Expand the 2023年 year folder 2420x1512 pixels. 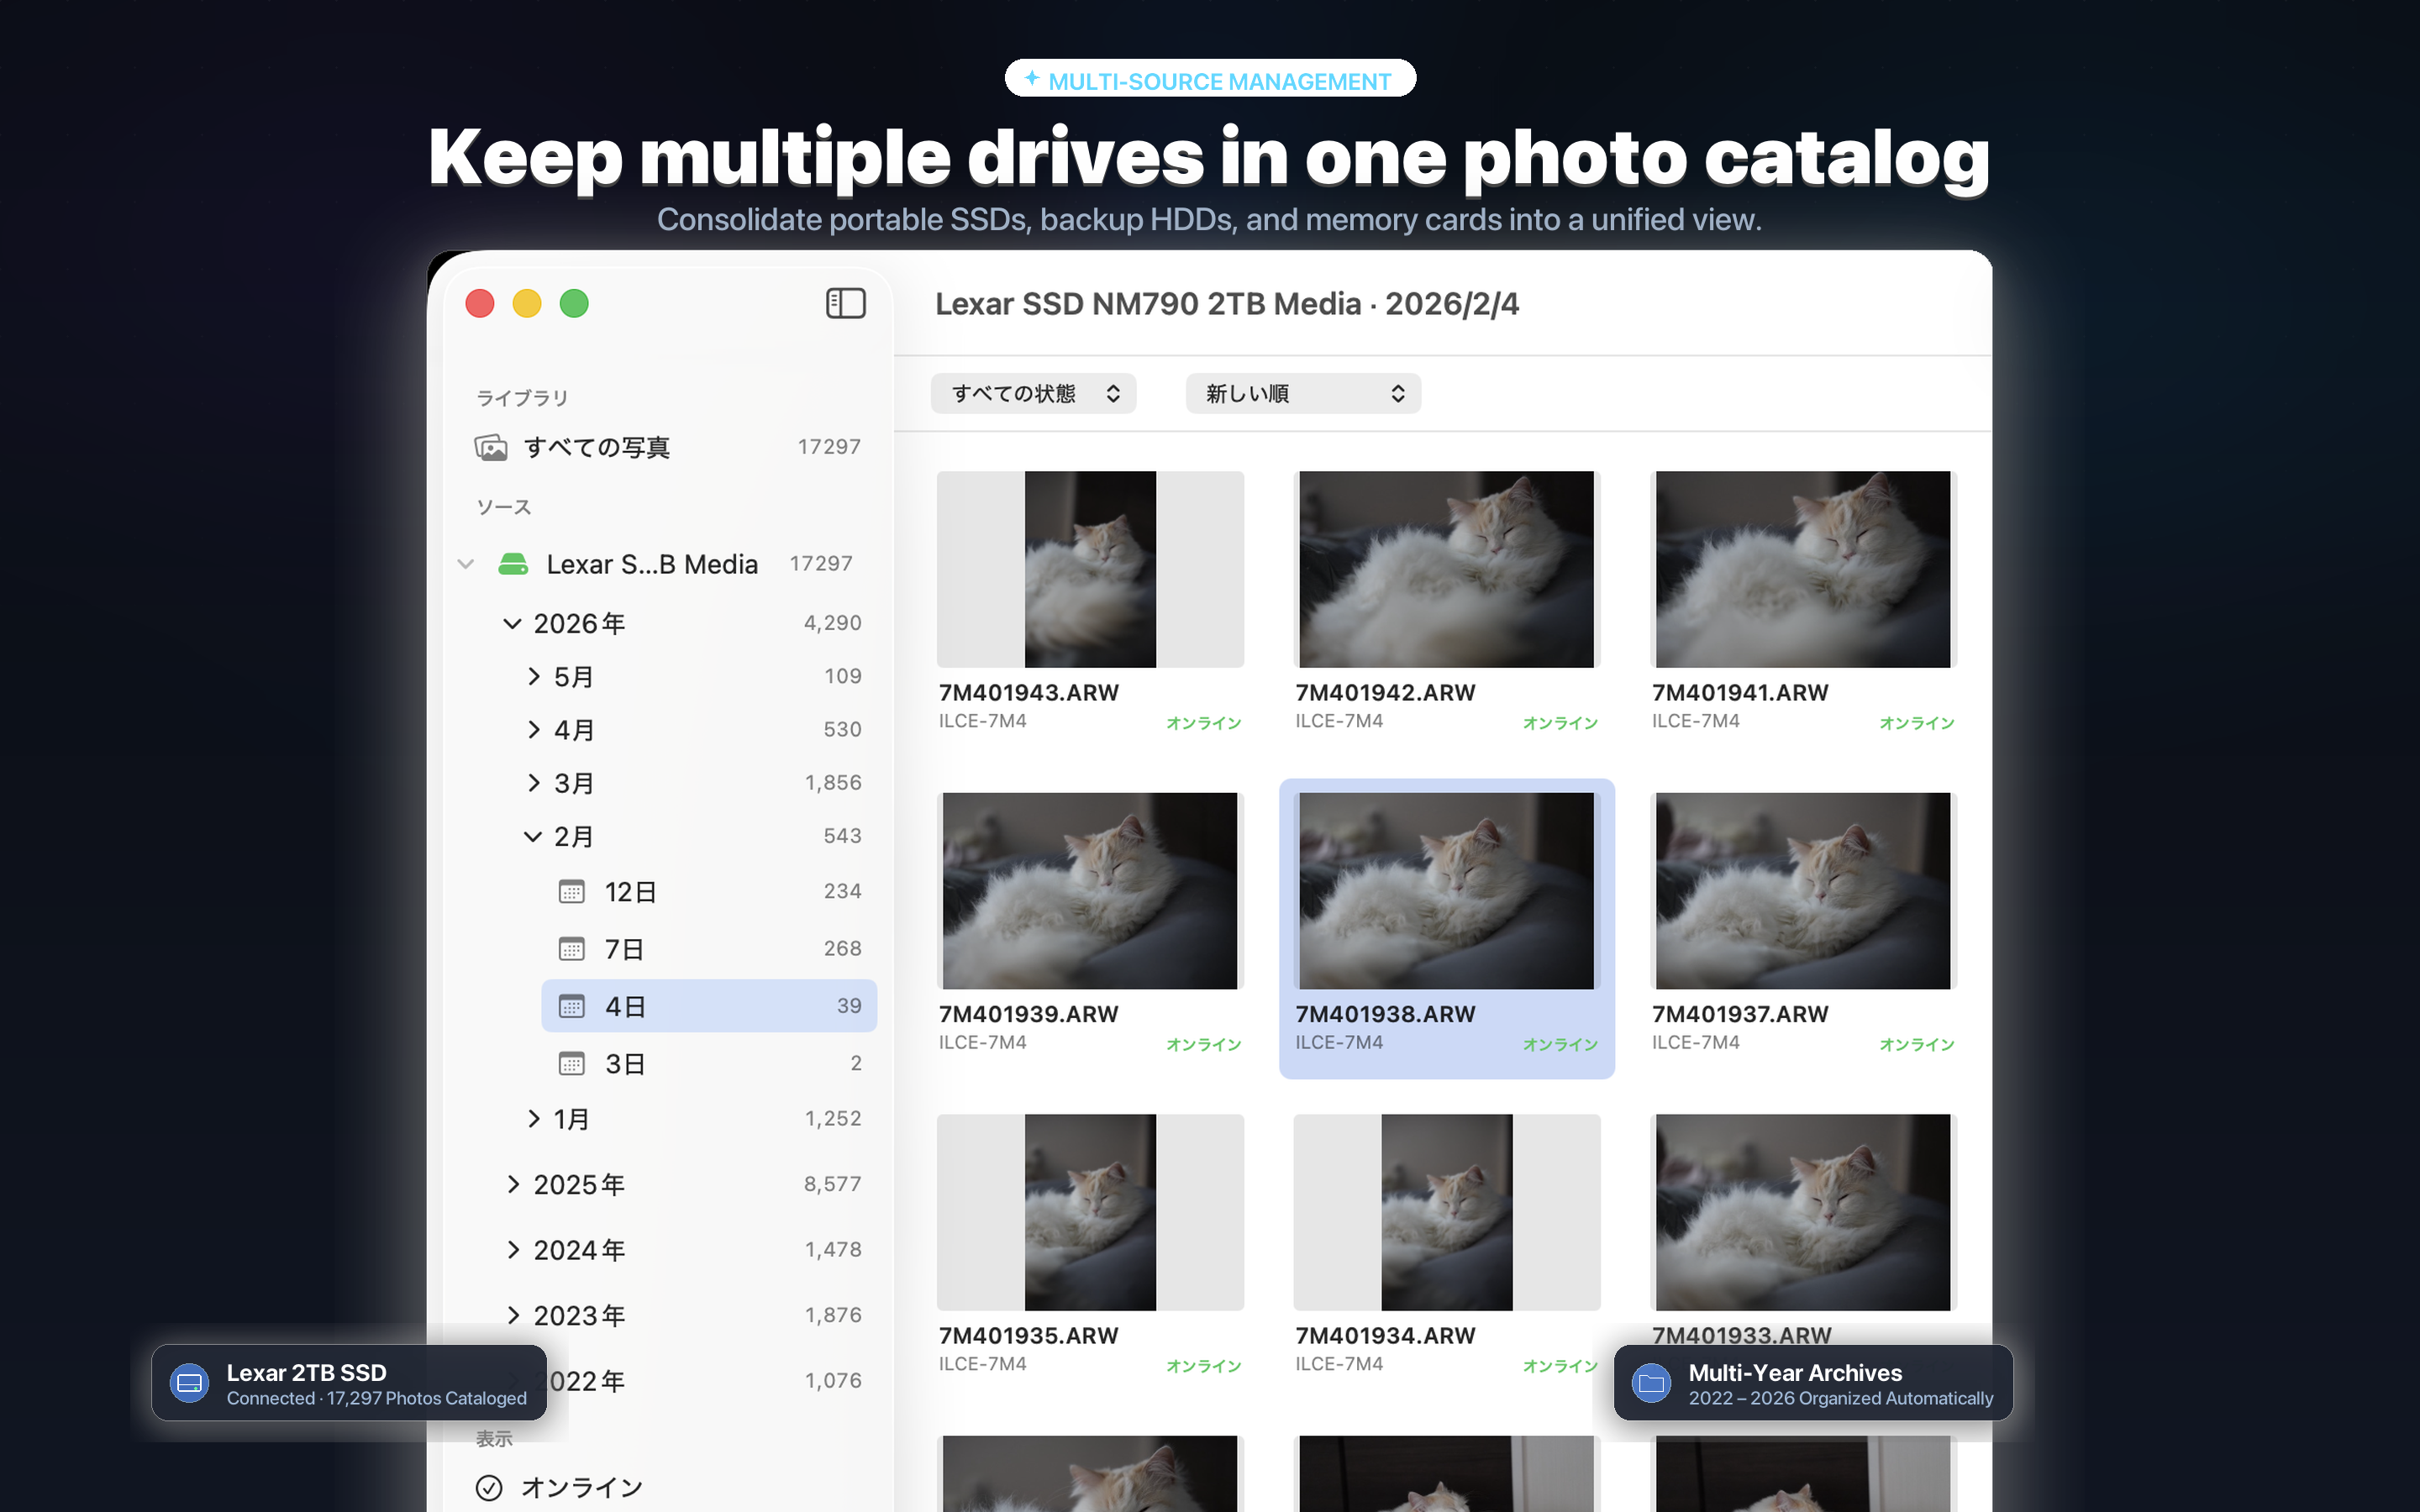513,1315
